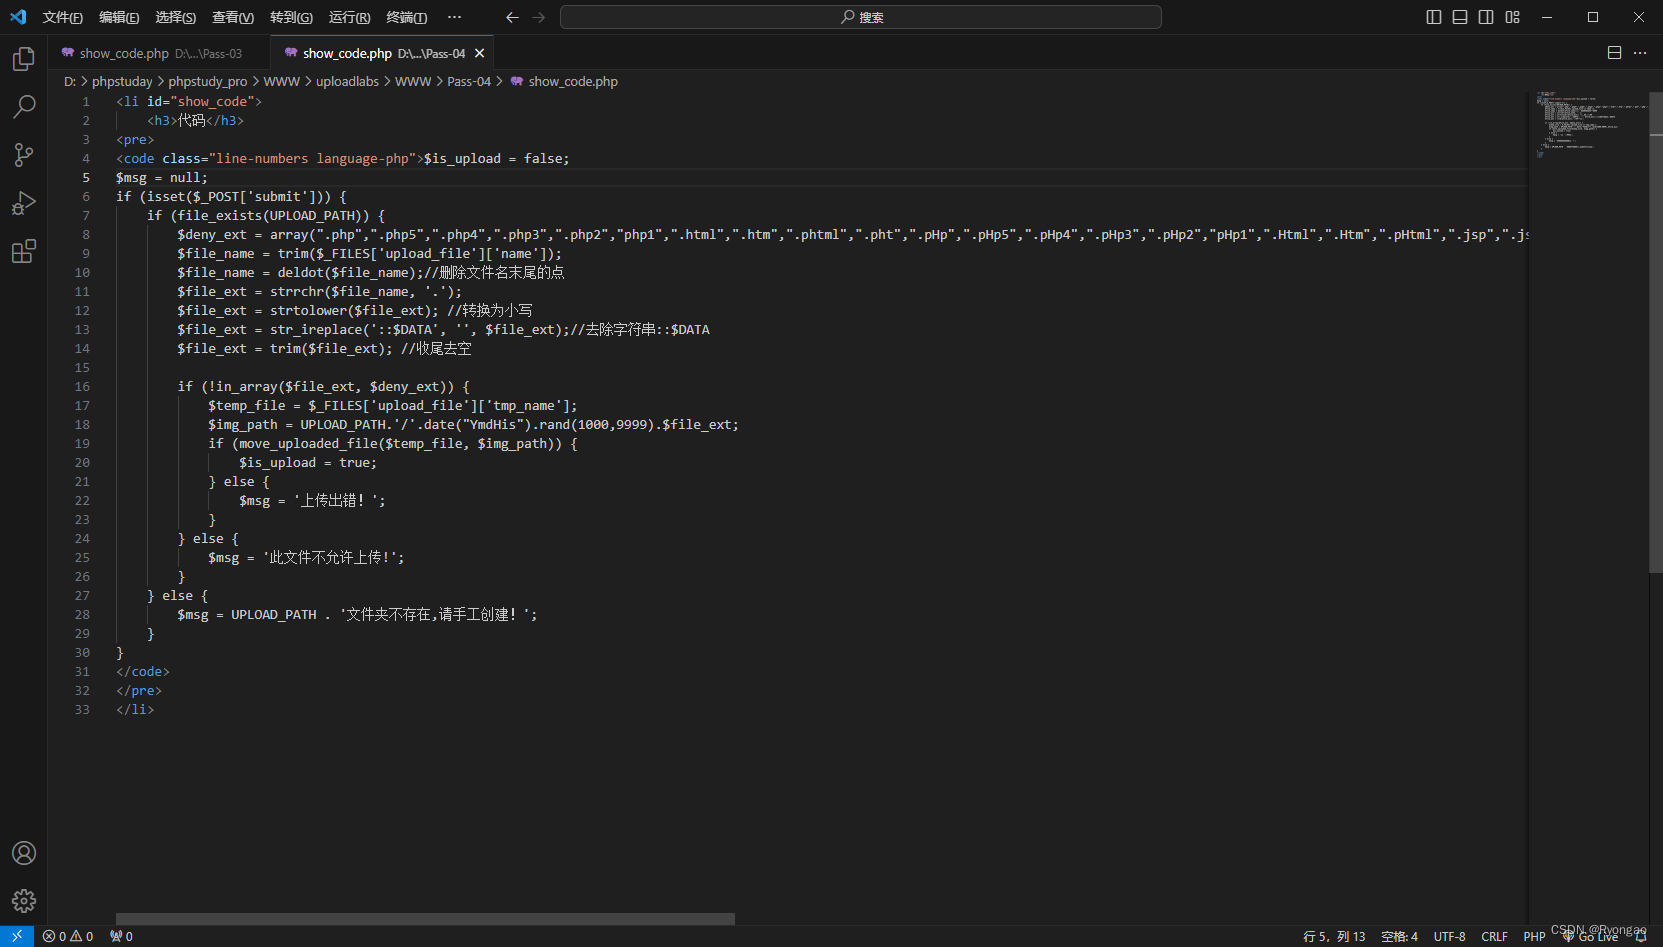Click '此文件不允许上传!' on line 25

point(330,557)
